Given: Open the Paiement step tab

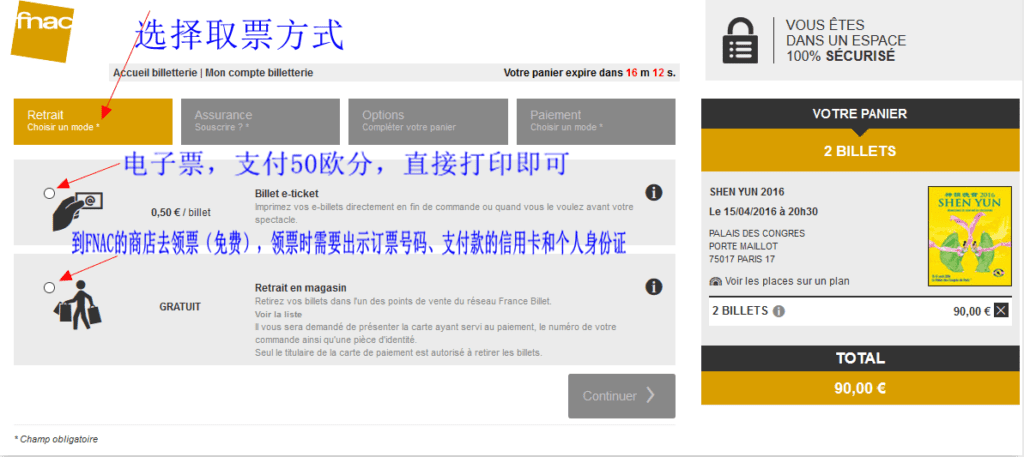Looking at the screenshot, I should coord(595,121).
